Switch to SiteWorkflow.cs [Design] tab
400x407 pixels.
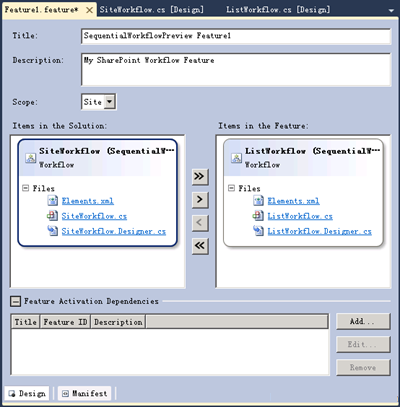151,10
